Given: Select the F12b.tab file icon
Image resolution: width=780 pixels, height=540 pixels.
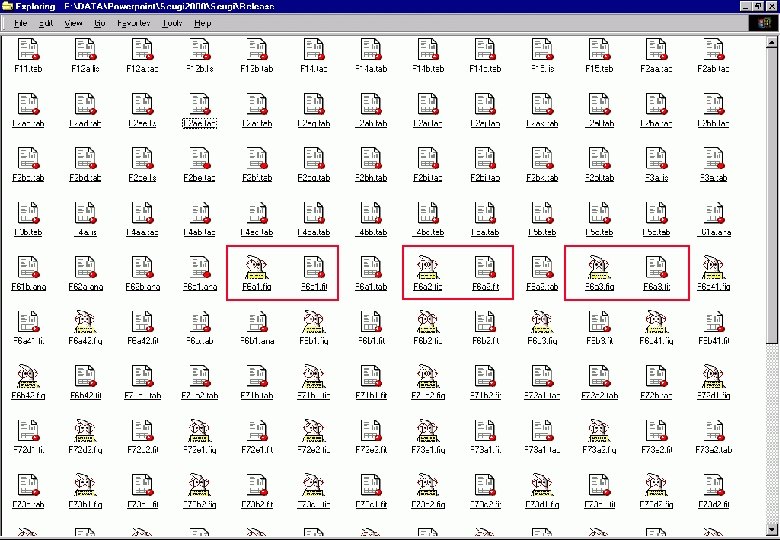Looking at the screenshot, I should [x=257, y=50].
